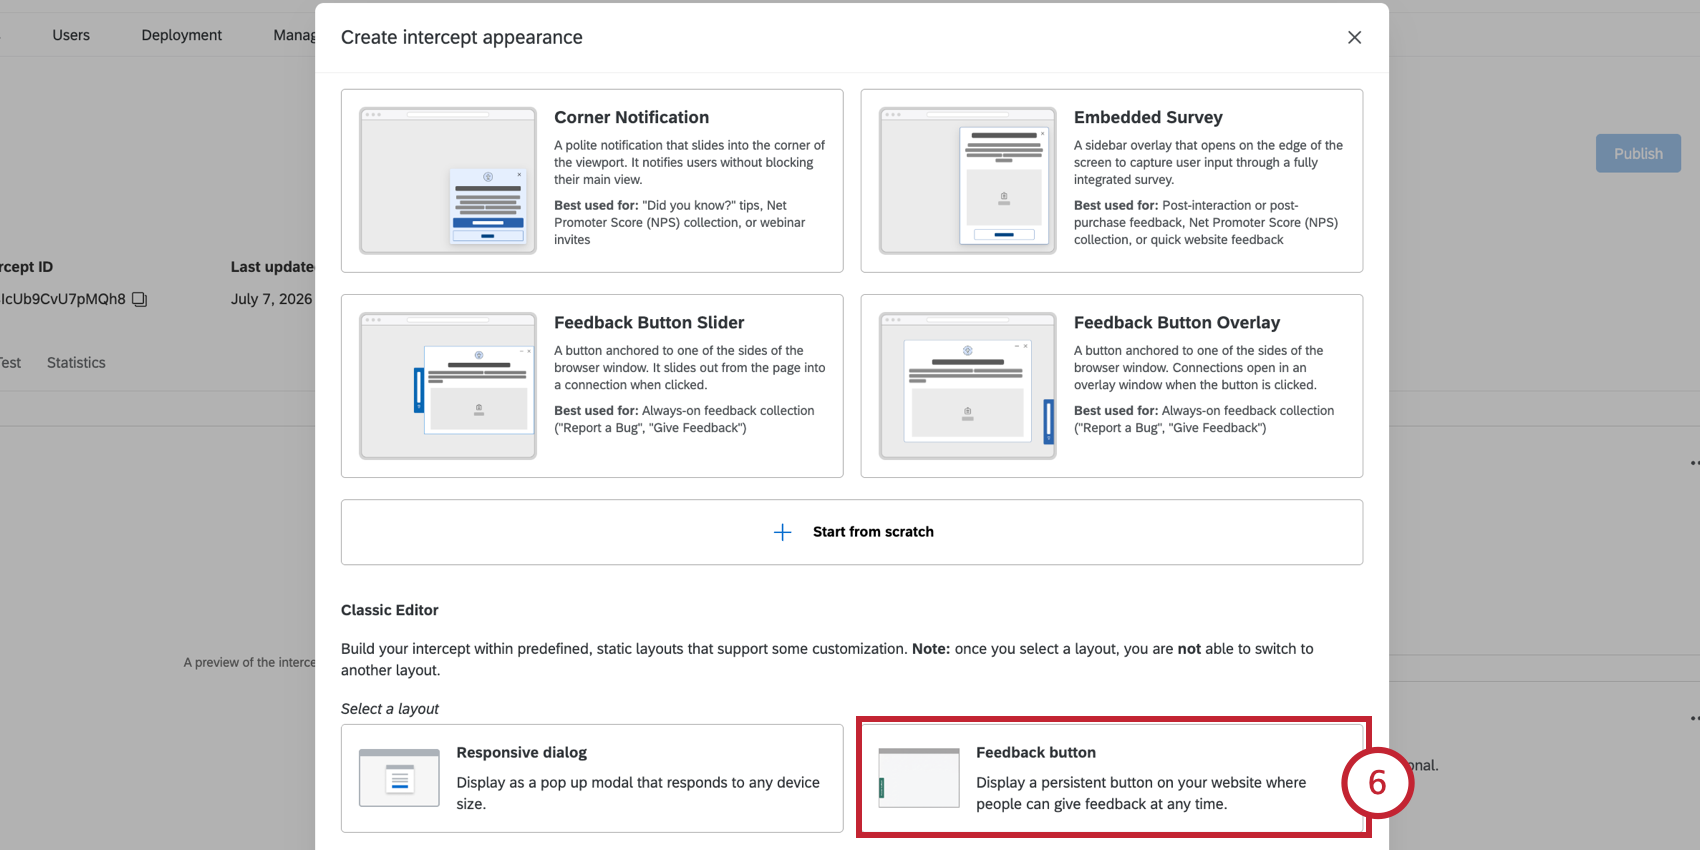The width and height of the screenshot is (1700, 850).
Task: Open the Users tab in the background page
Action: [71, 35]
